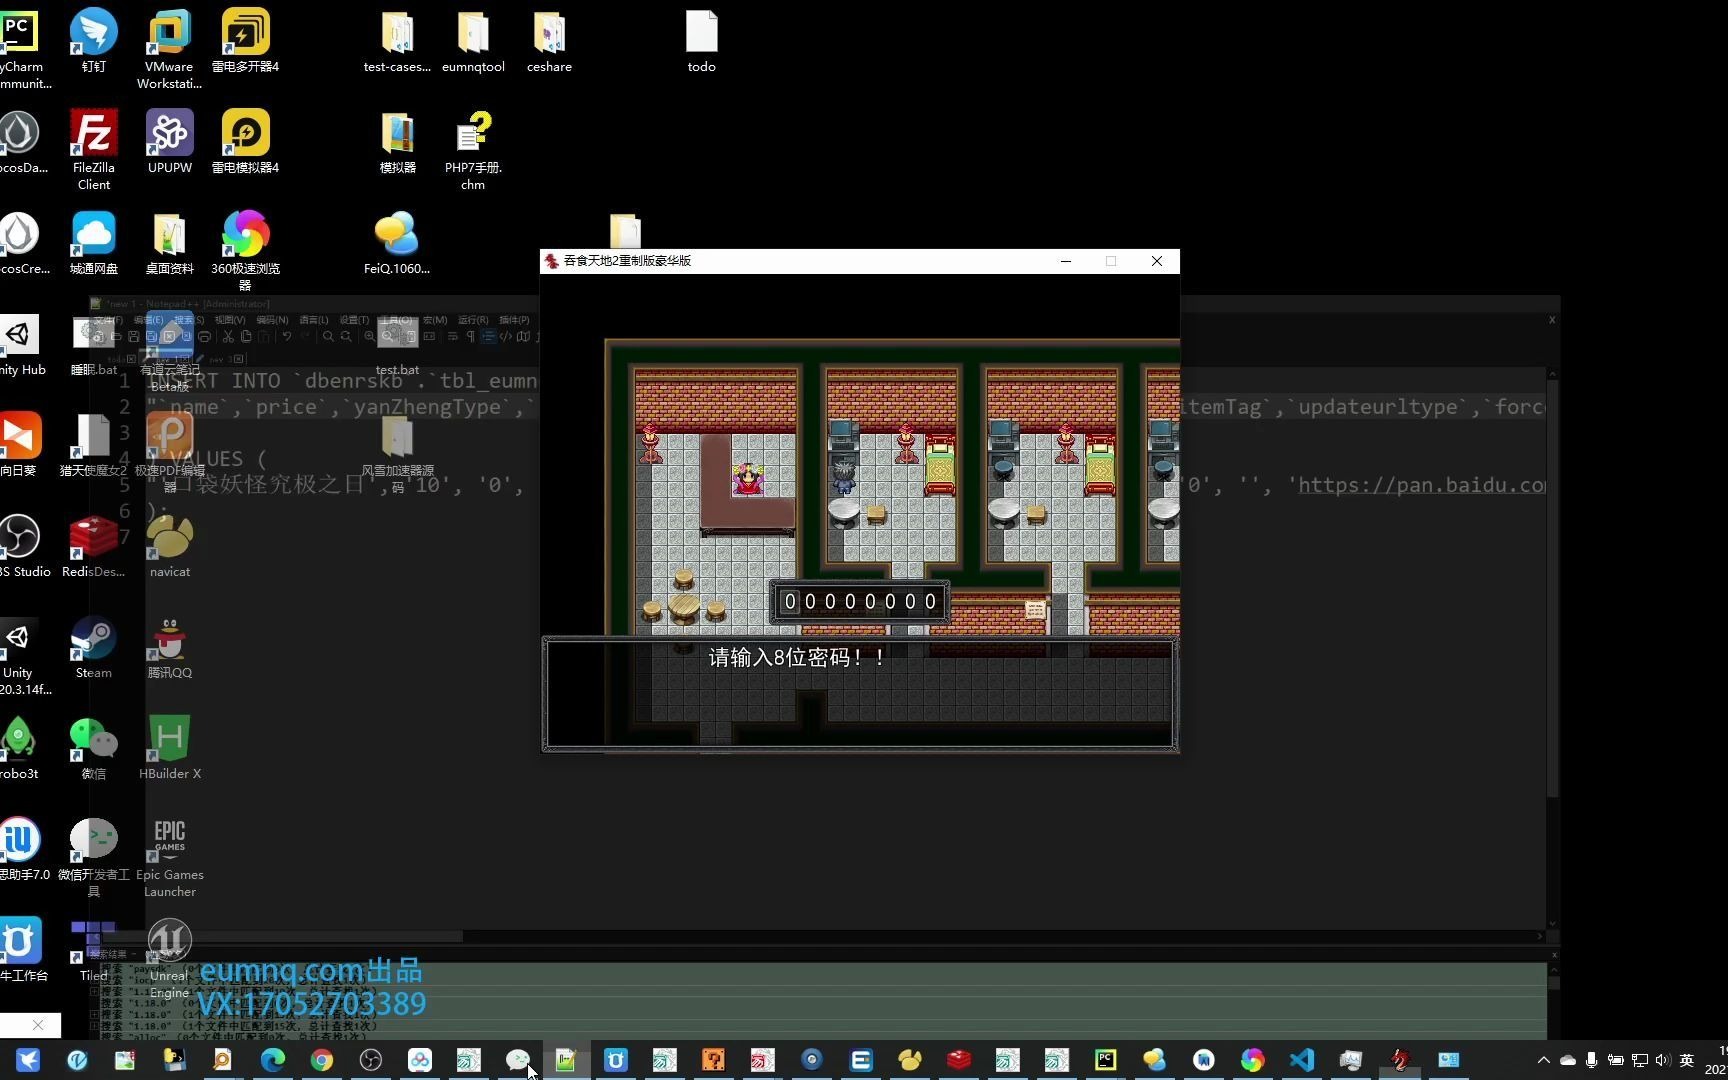
Task: Click the Microsoft Edge taskbar icon
Action: click(x=272, y=1060)
